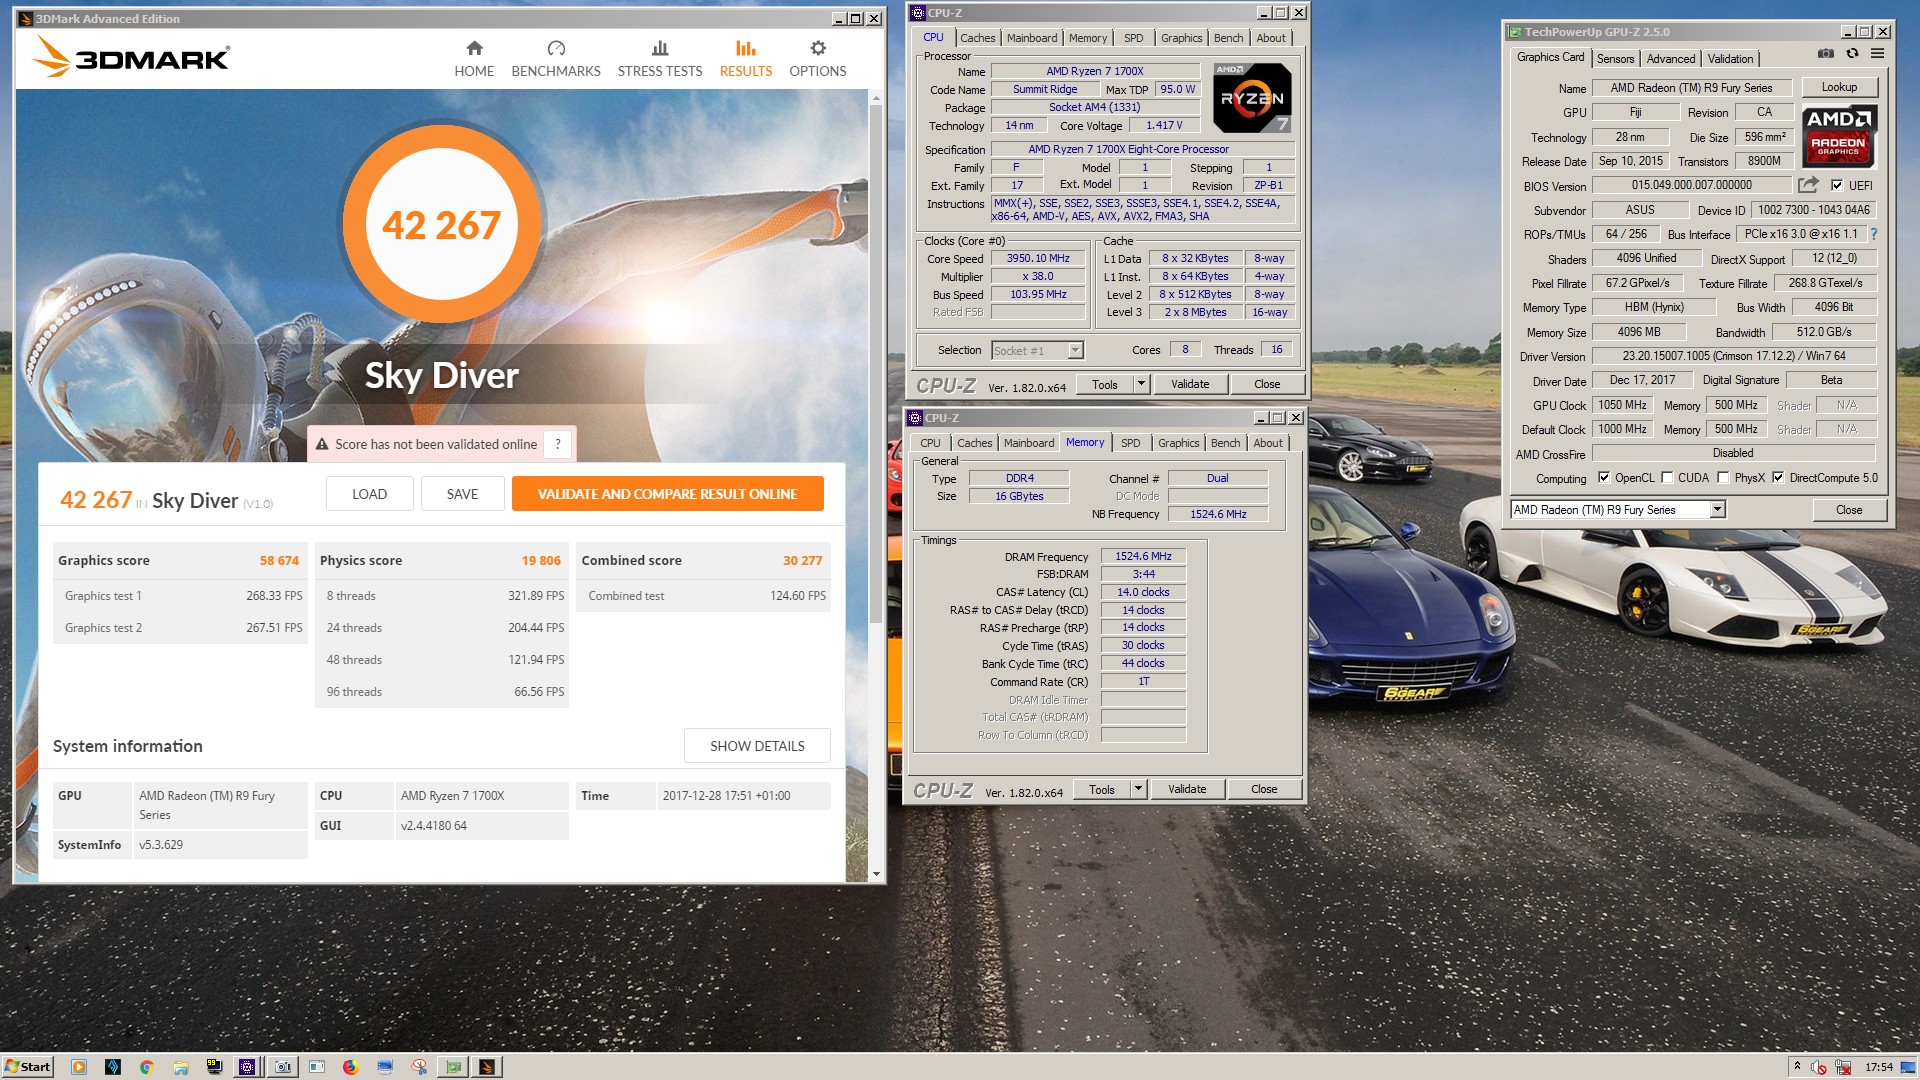
Task: Click the Core Speed value in CPU-Z
Action: coord(1038,258)
